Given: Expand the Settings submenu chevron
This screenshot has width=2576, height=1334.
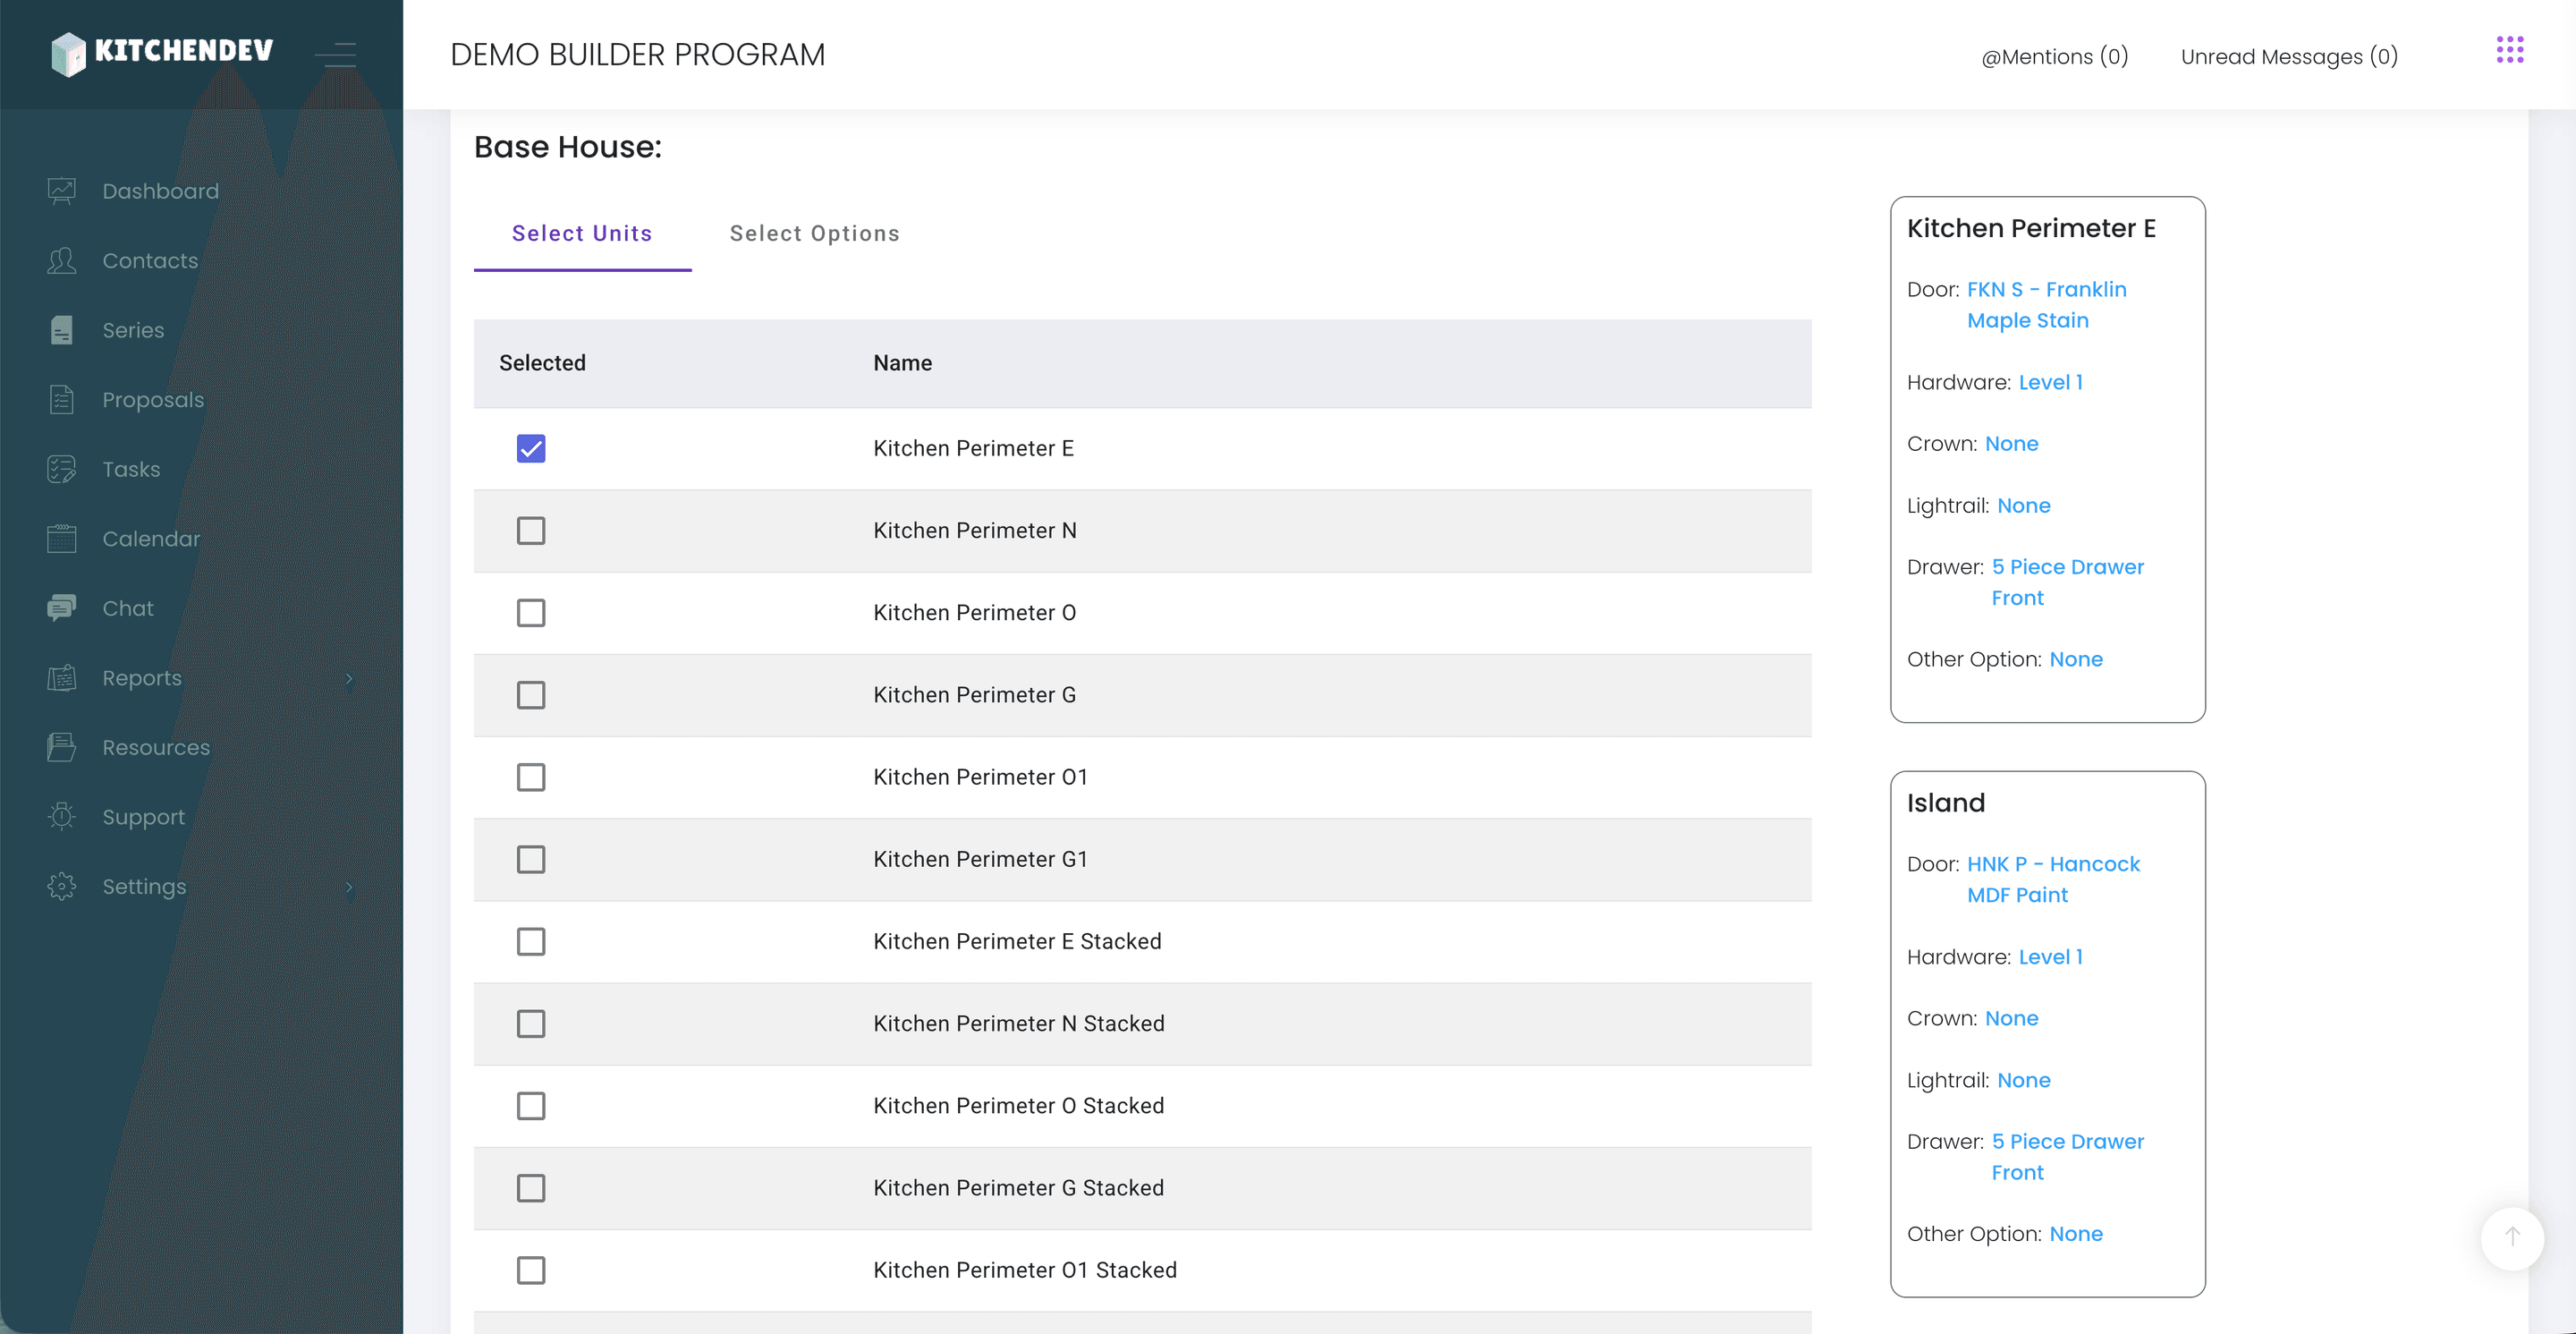Looking at the screenshot, I should (x=349, y=887).
